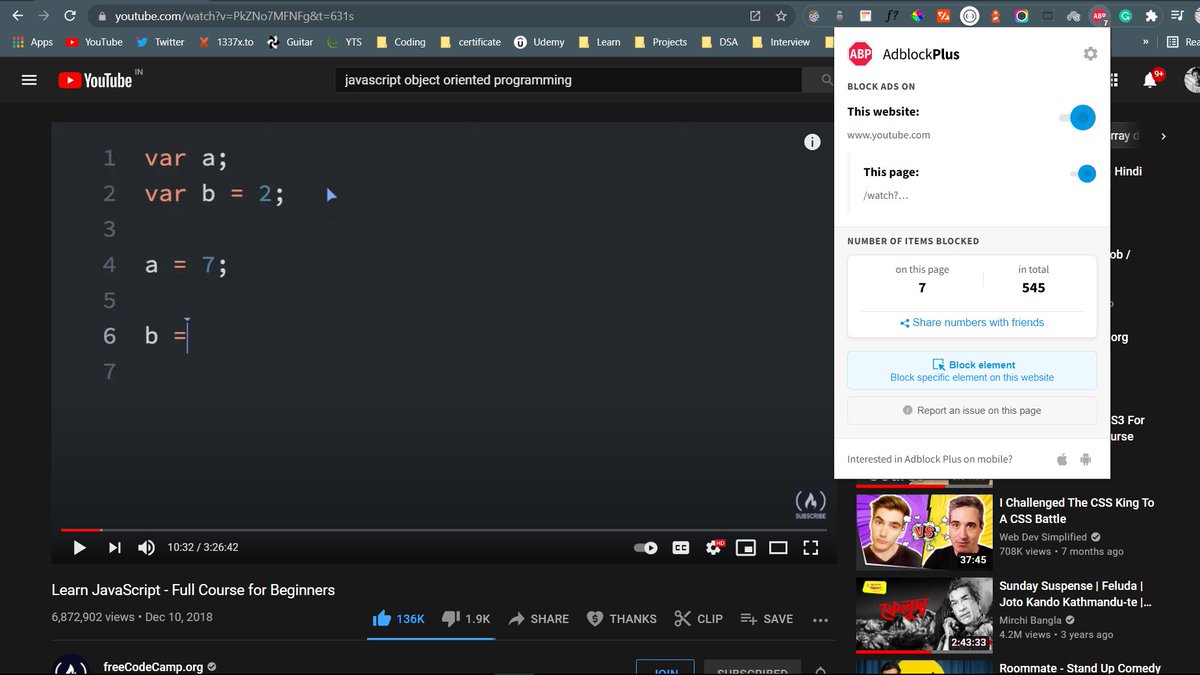Click the YouTube address bar URL

point(234,17)
